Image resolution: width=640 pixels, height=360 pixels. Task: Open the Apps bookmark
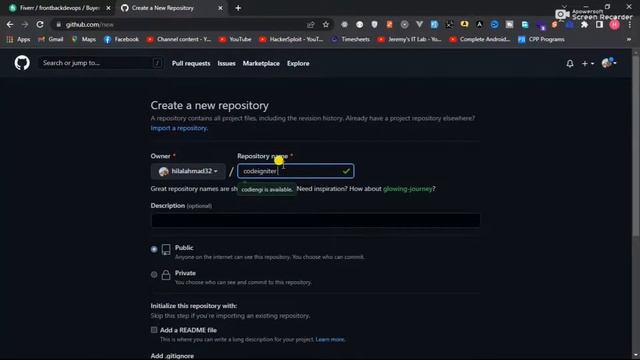point(18,39)
